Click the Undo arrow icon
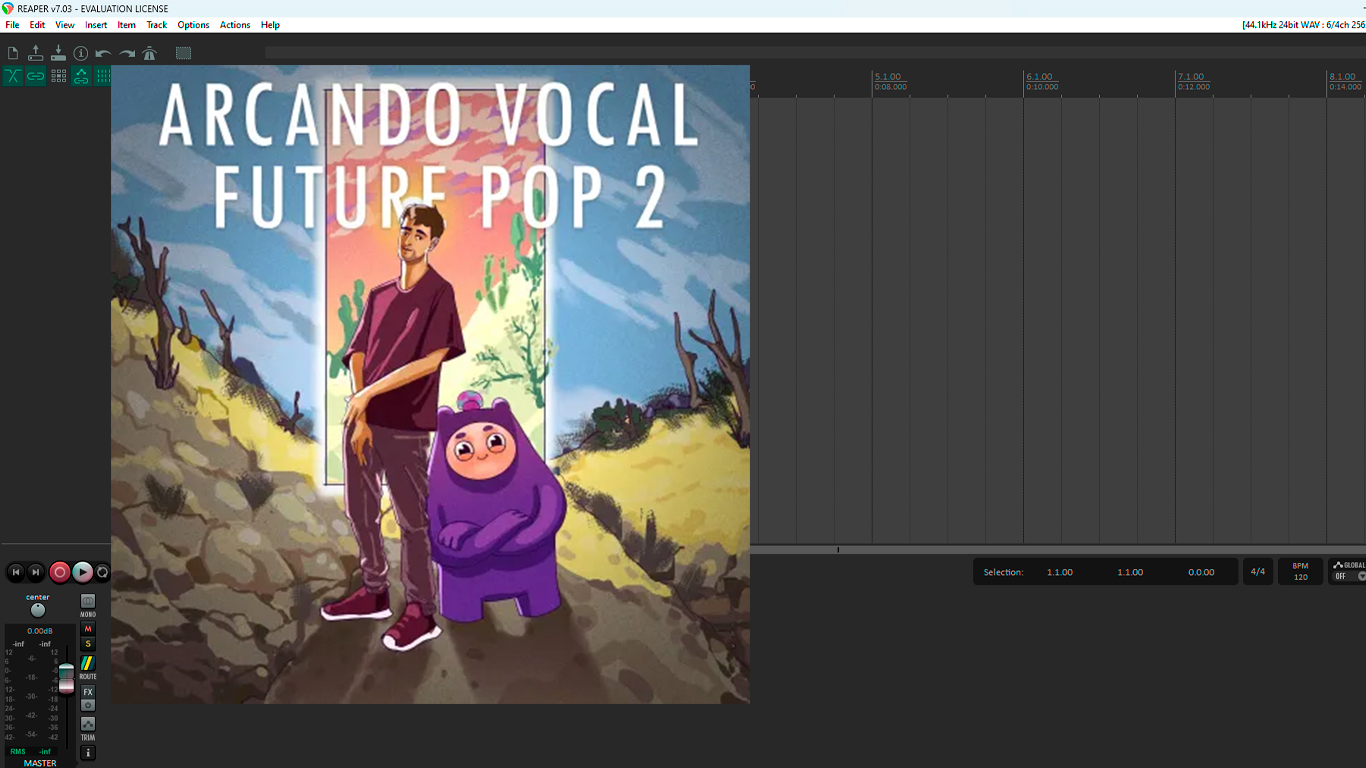Image resolution: width=1366 pixels, height=768 pixels. point(103,53)
